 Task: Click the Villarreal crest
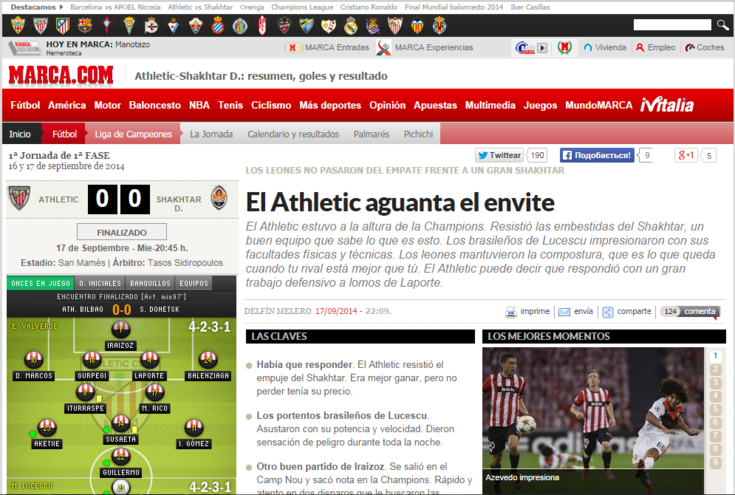pyautogui.click(x=440, y=25)
